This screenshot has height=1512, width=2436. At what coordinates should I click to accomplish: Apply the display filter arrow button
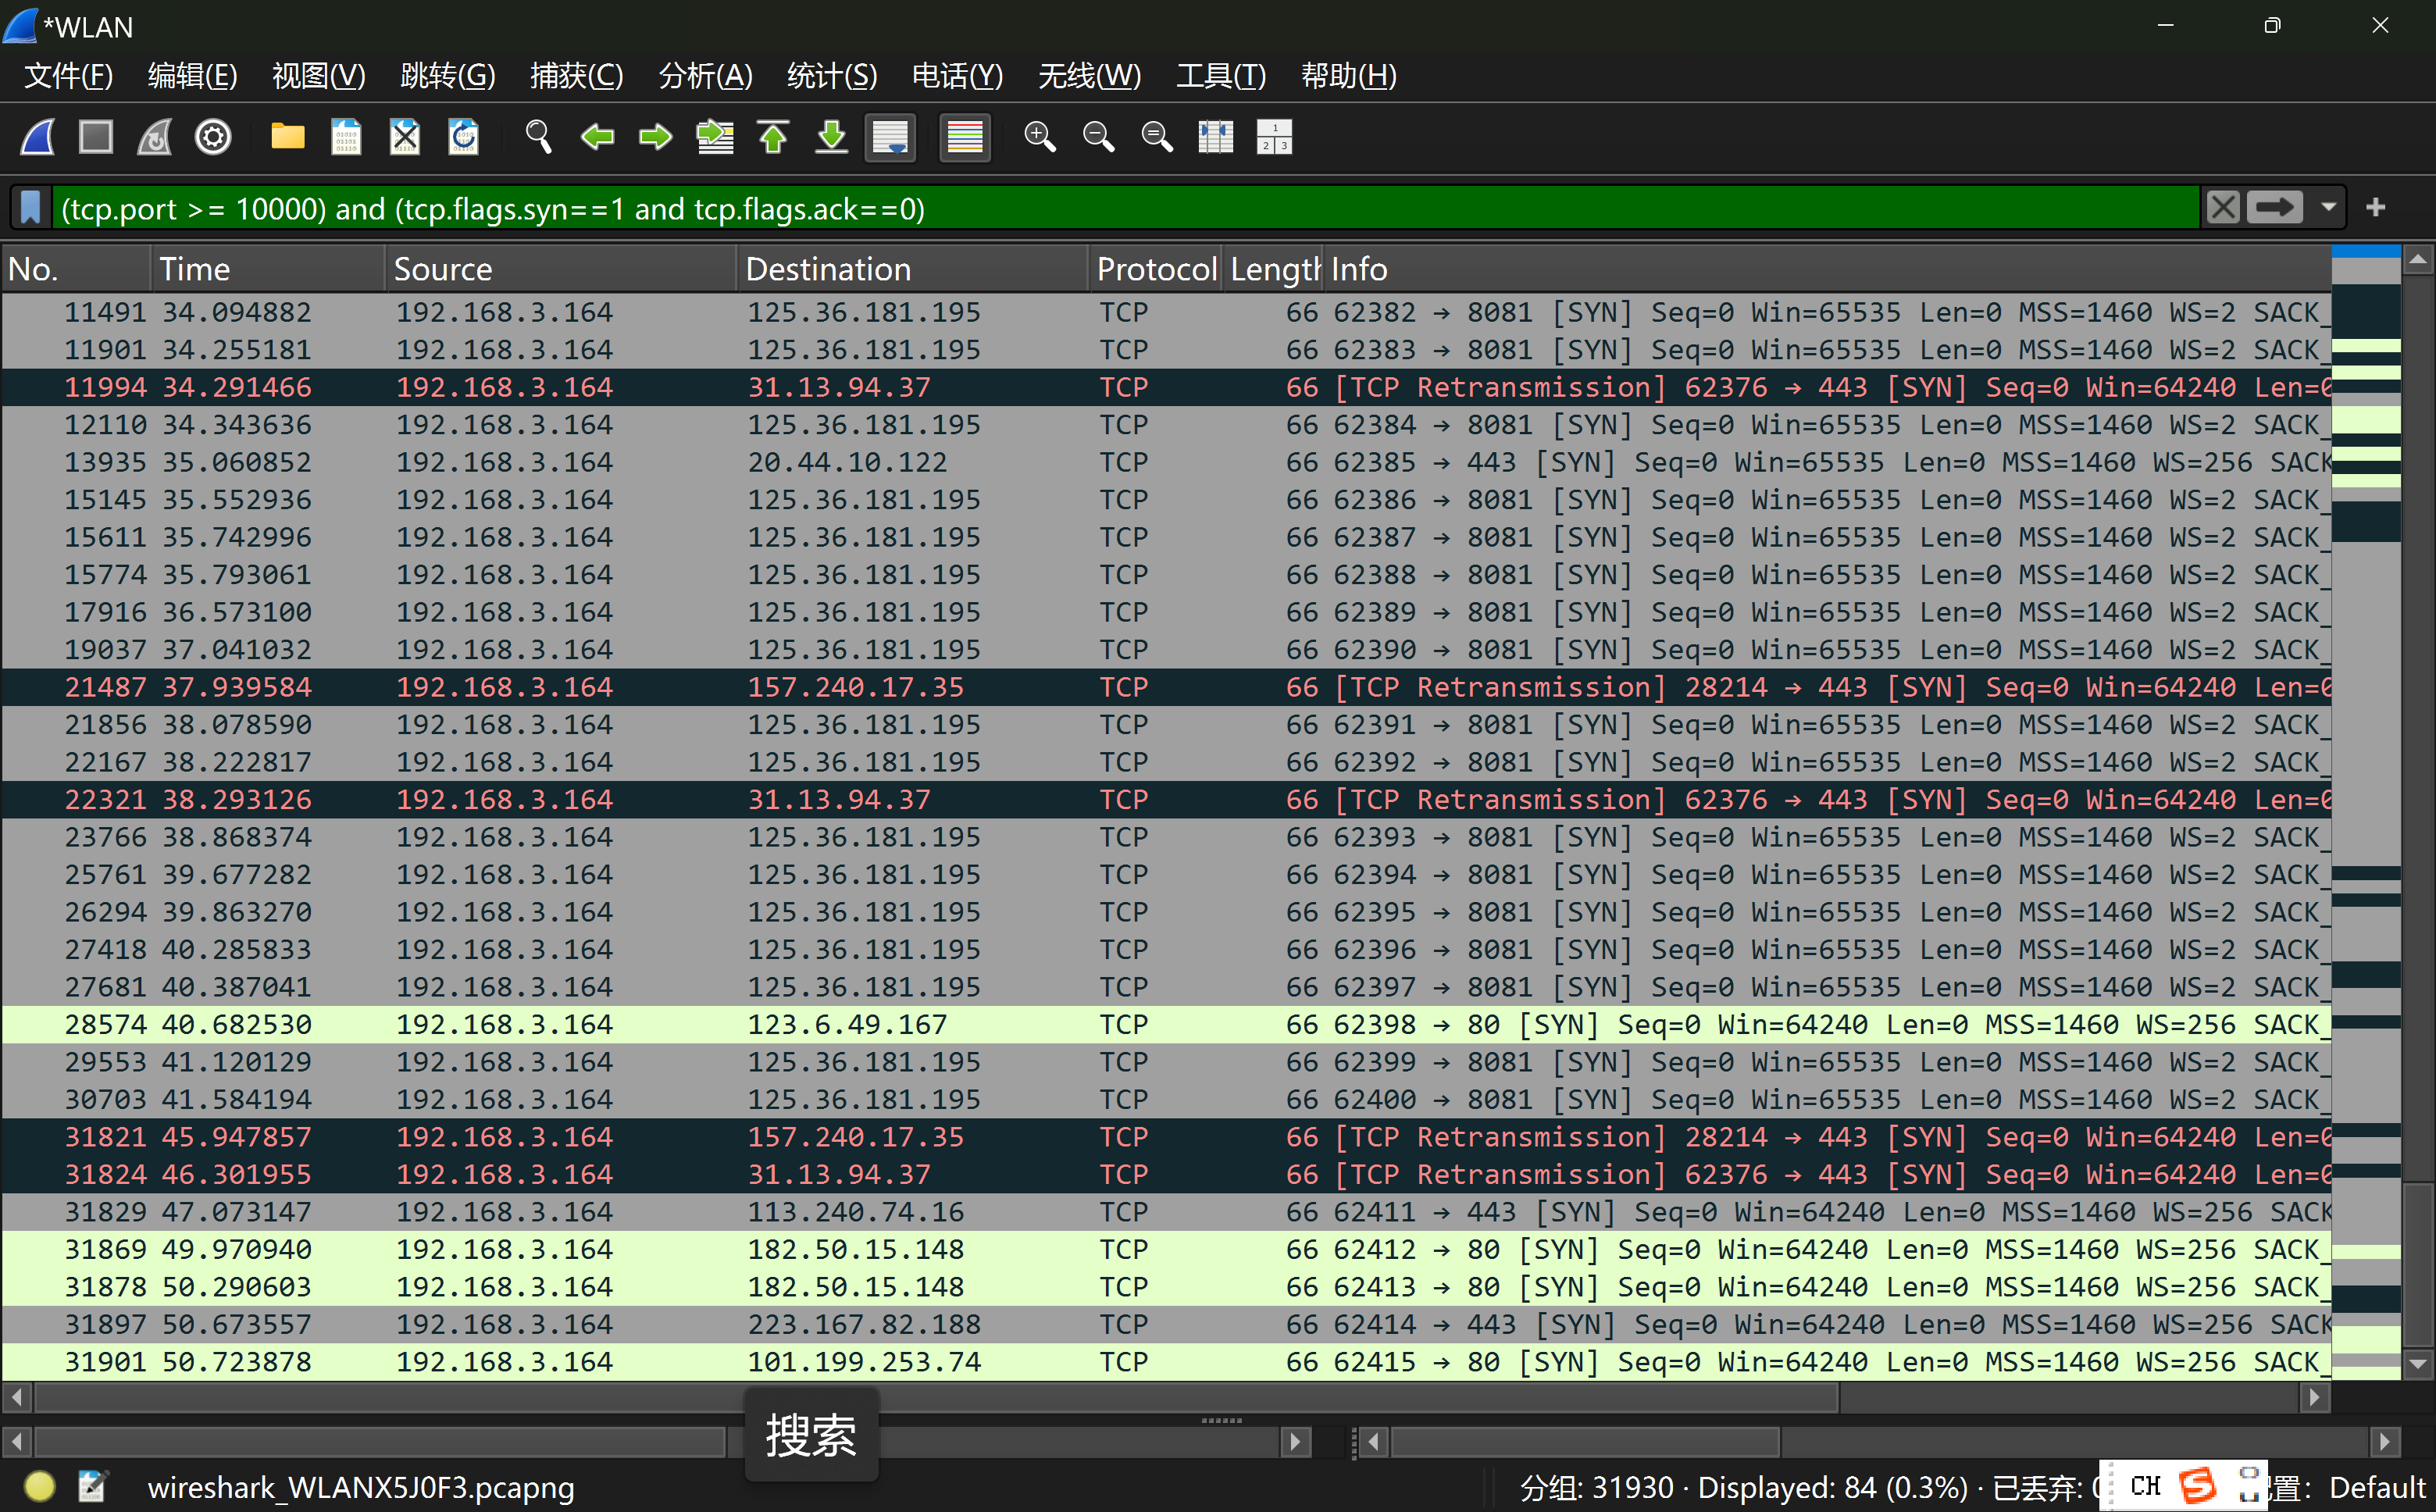[2275, 208]
